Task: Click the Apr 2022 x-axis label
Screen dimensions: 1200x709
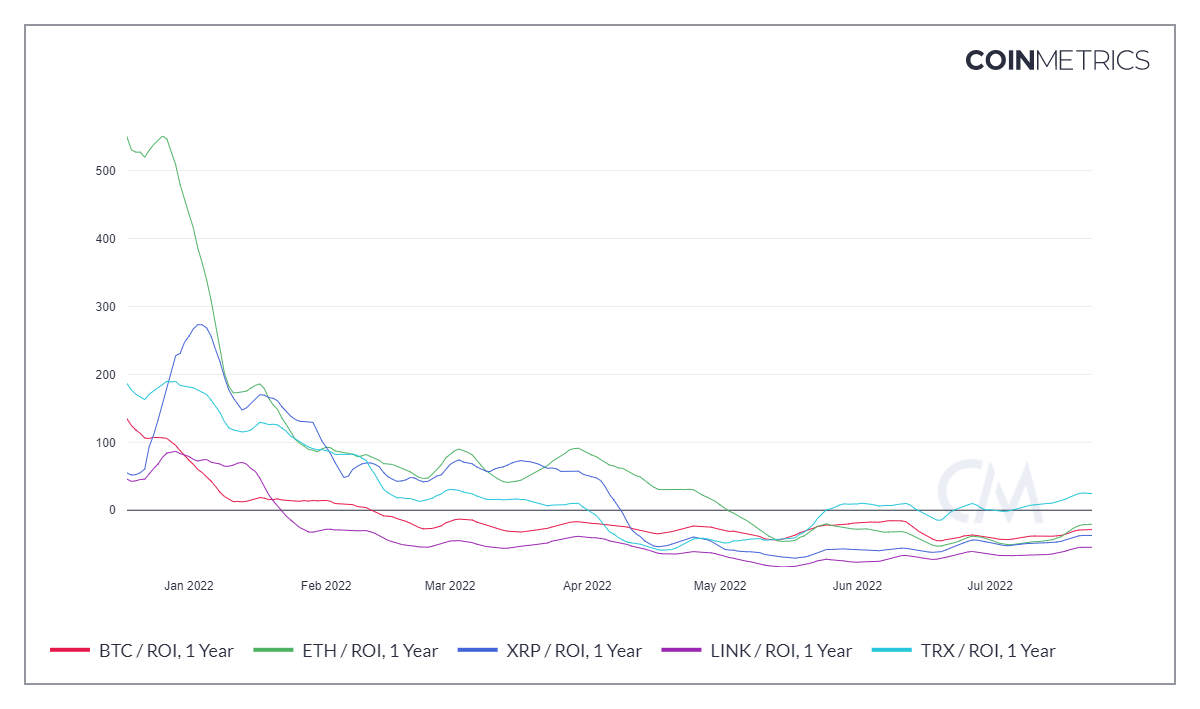Action: point(587,586)
